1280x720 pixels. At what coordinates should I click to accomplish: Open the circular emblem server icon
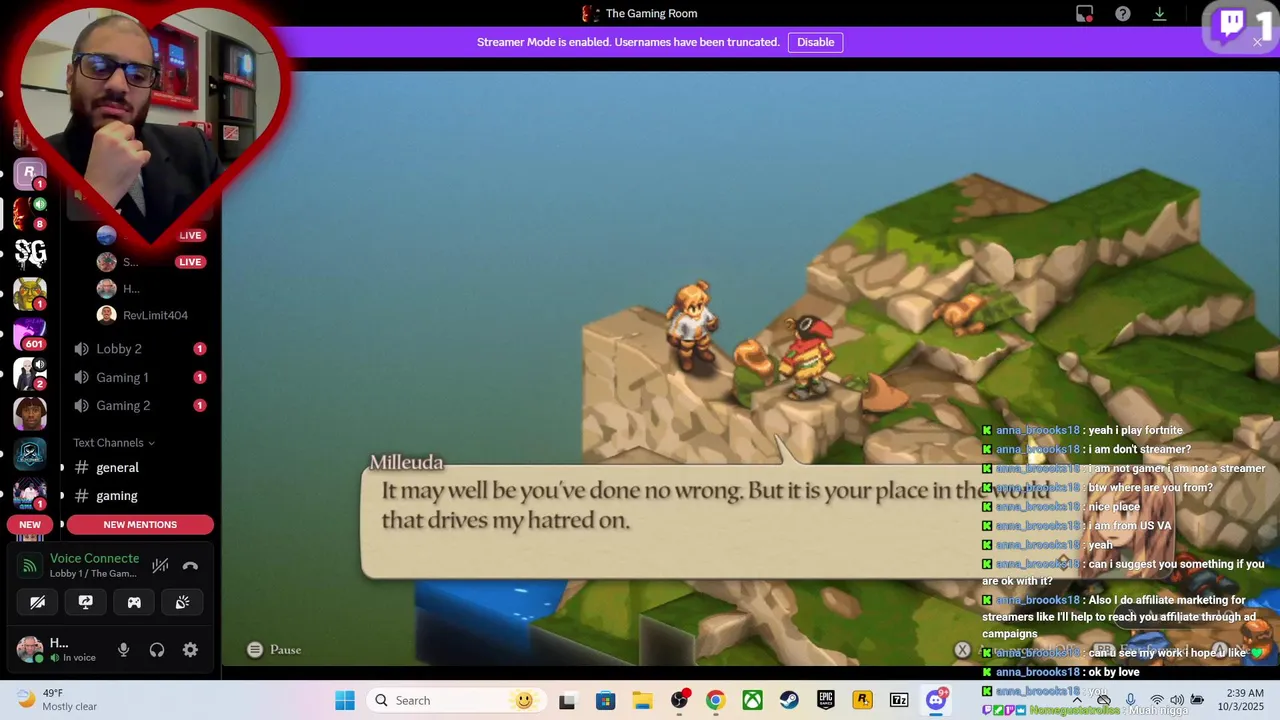click(x=29, y=453)
